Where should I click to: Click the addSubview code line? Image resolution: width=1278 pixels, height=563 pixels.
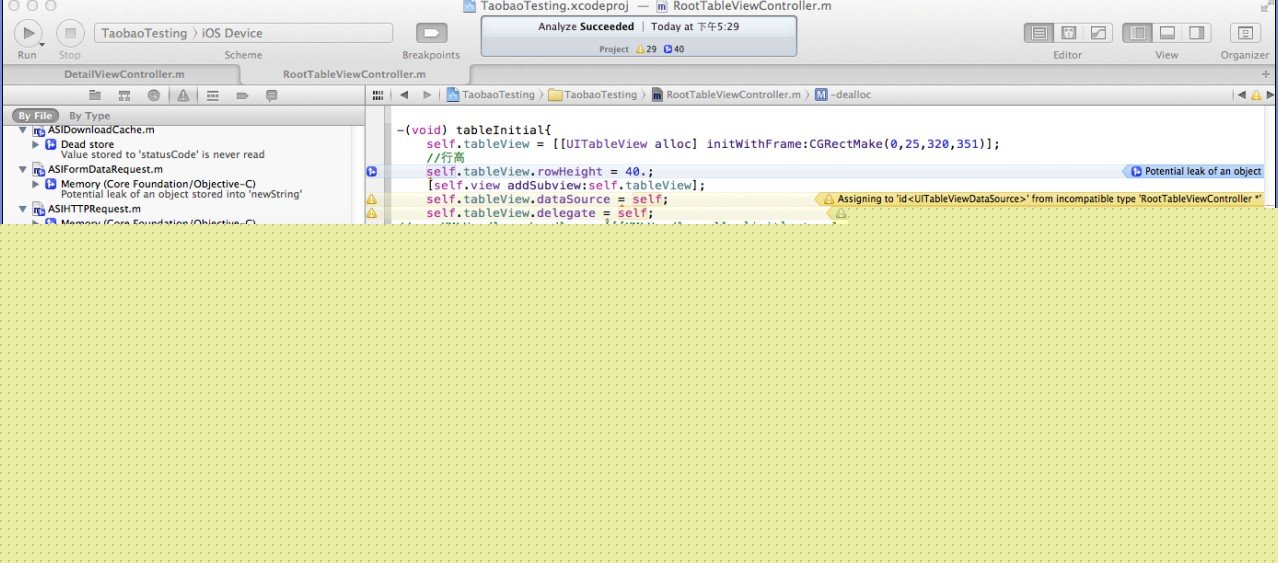pyautogui.click(x=566, y=185)
